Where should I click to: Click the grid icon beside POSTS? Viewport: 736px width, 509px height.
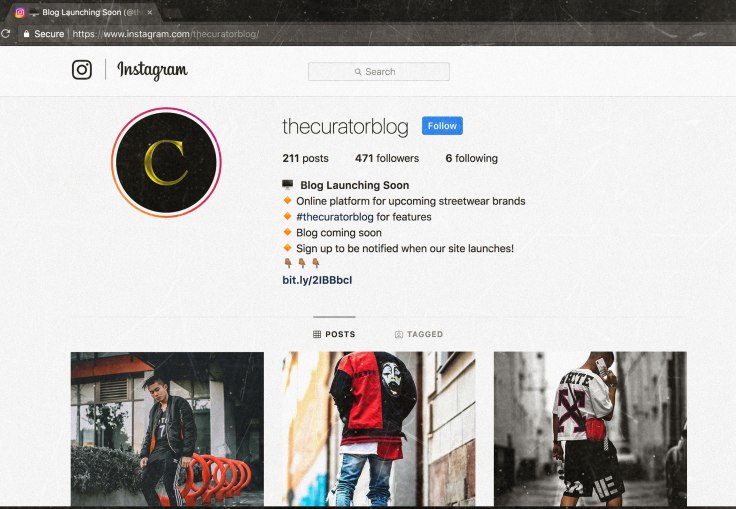317,334
